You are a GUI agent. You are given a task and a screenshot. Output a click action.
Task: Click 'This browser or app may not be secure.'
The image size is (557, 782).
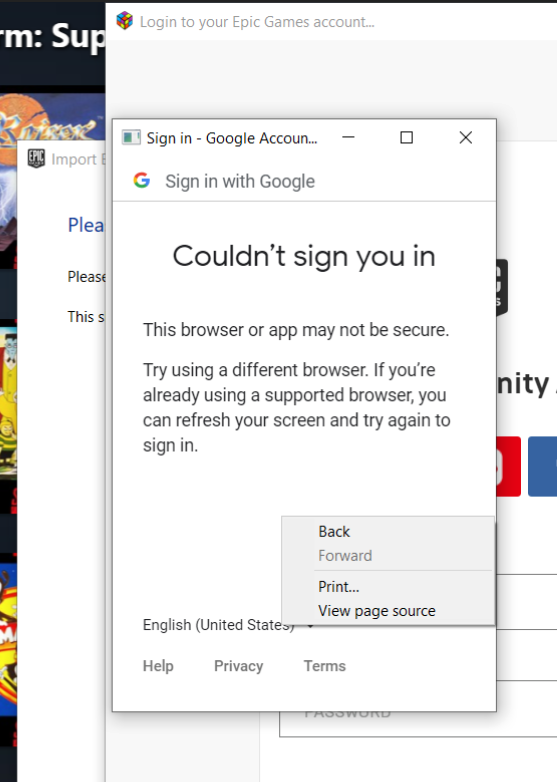296,330
